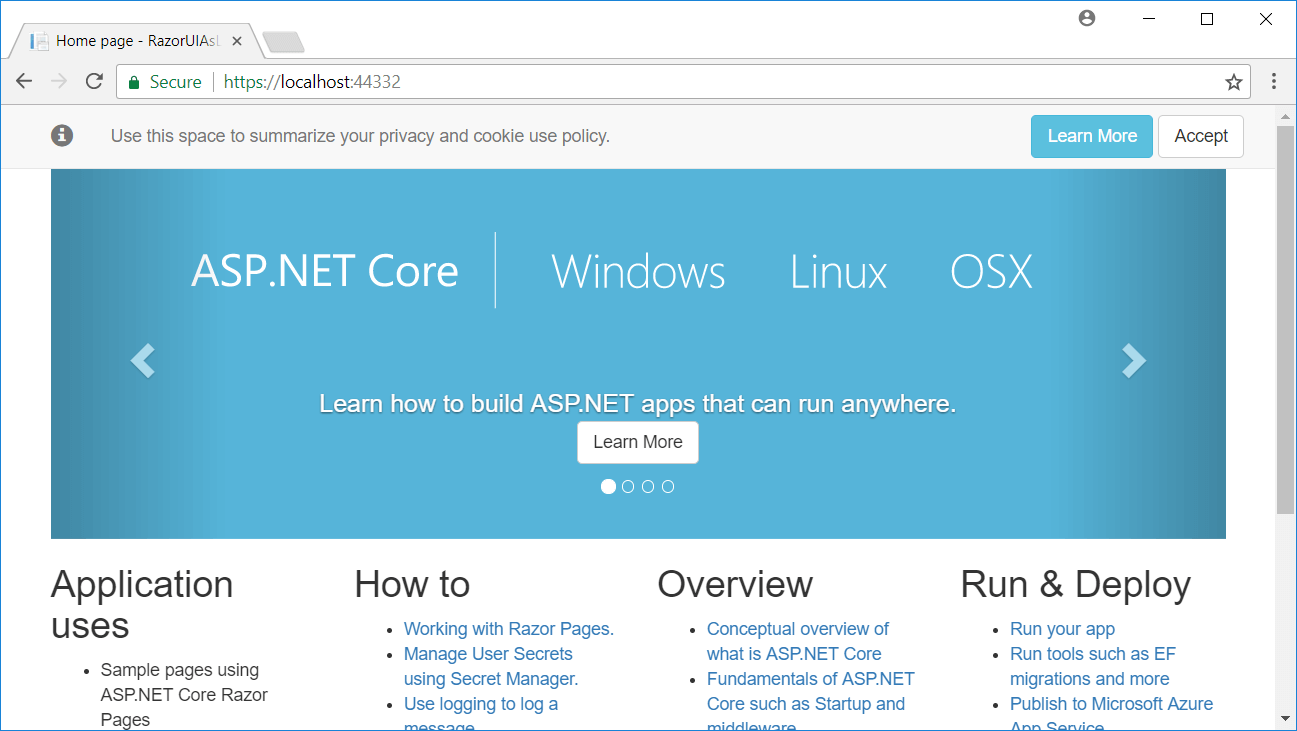
Task: Open Publish to Microsoft Azure link
Action: pos(1112,712)
